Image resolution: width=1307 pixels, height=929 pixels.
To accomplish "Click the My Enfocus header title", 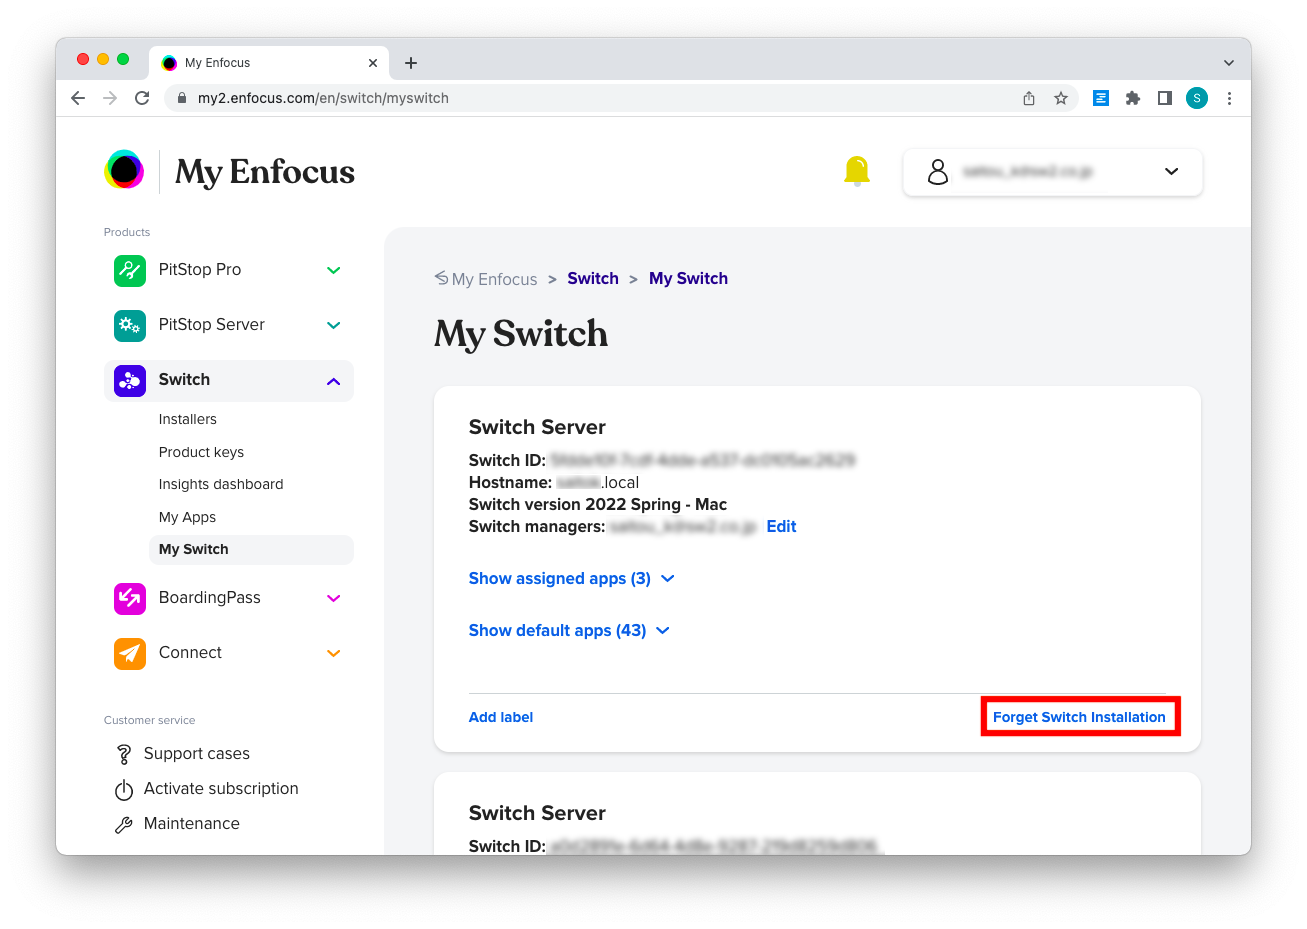I will click(265, 172).
